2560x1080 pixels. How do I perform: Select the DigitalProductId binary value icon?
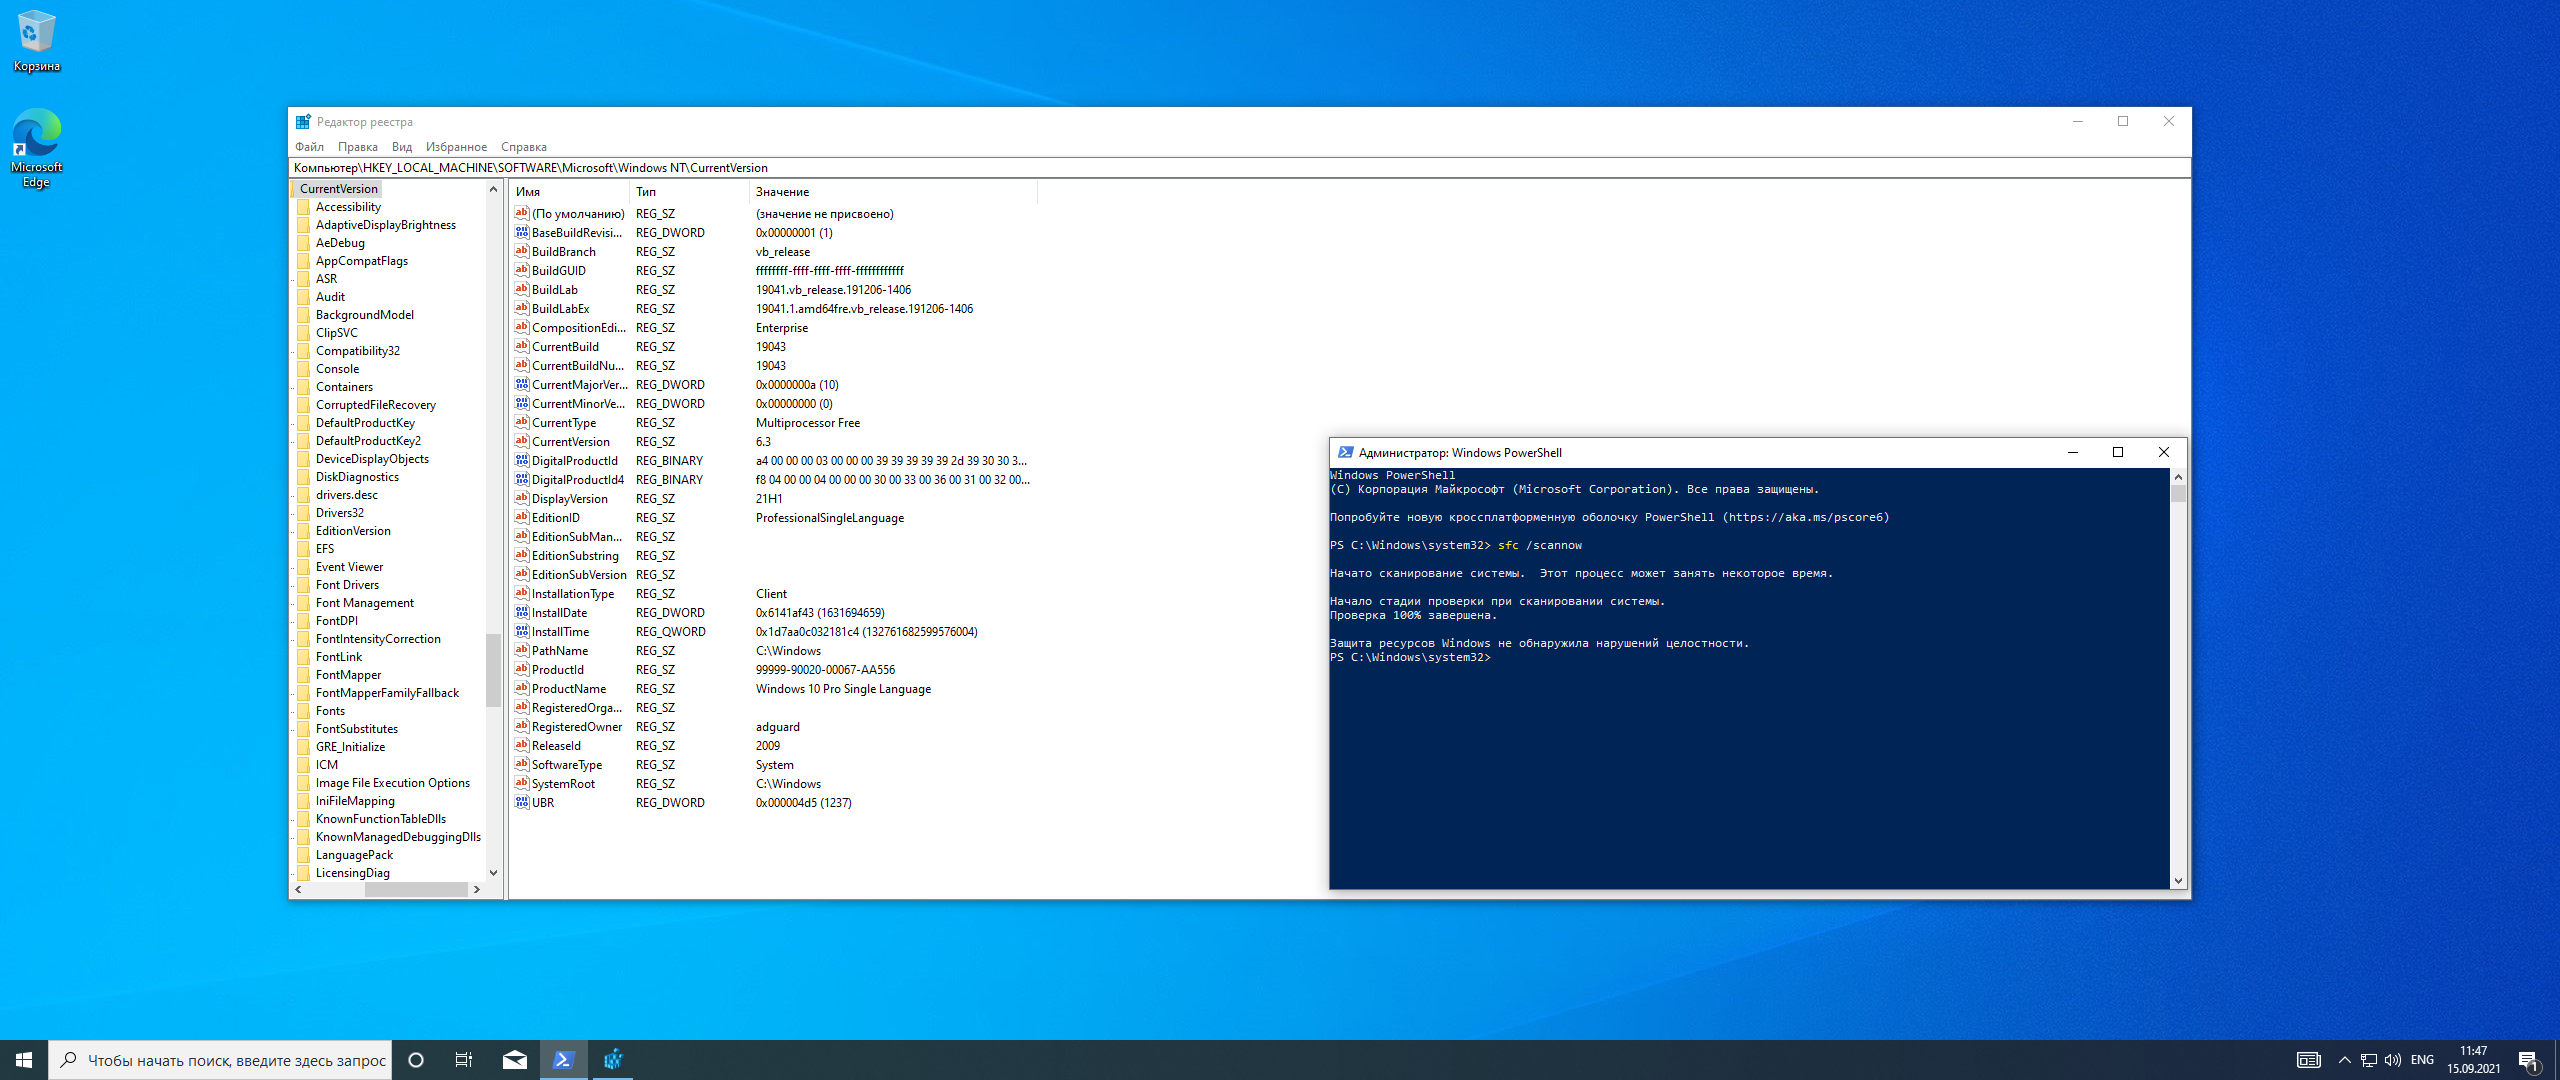(522, 460)
